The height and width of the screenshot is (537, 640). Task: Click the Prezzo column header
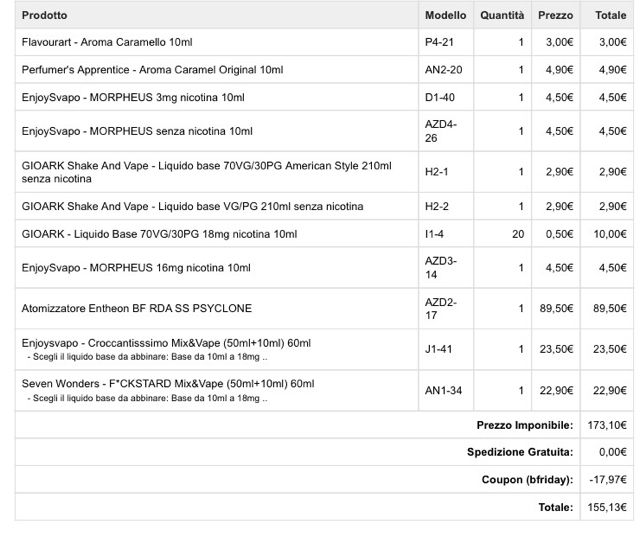[x=556, y=16]
